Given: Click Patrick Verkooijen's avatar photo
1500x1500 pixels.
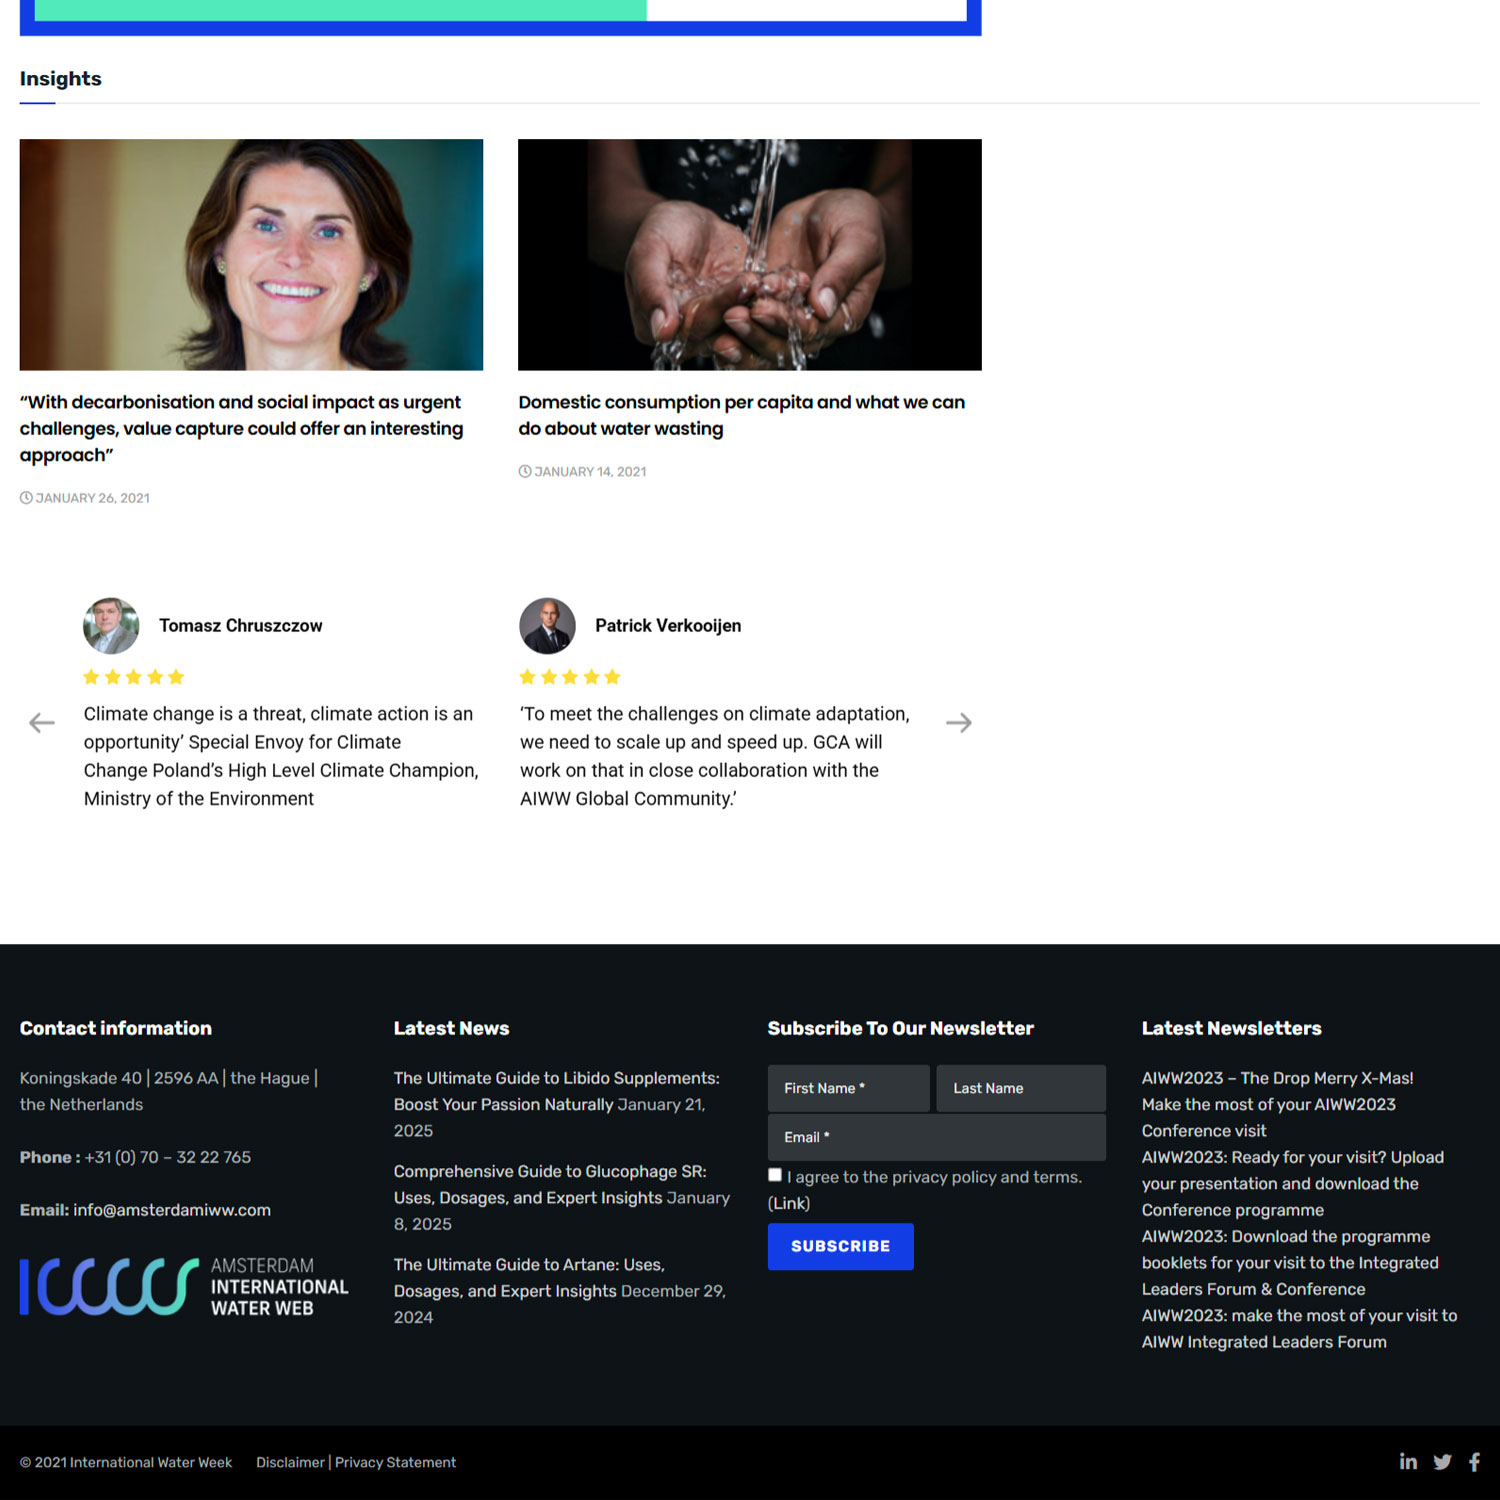Looking at the screenshot, I should 547,626.
